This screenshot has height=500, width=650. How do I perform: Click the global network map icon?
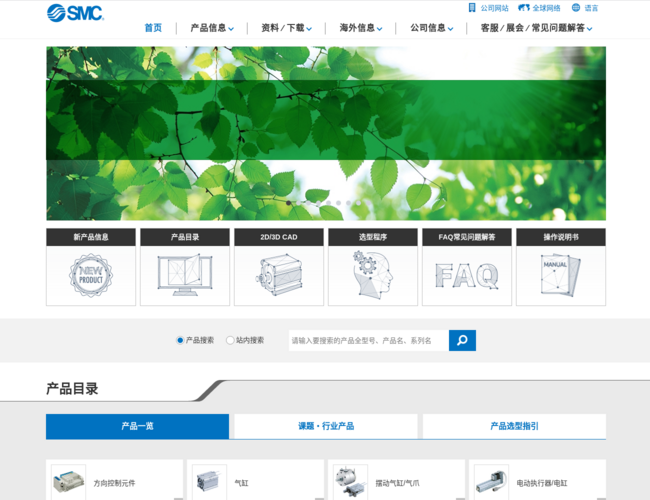[524, 7]
